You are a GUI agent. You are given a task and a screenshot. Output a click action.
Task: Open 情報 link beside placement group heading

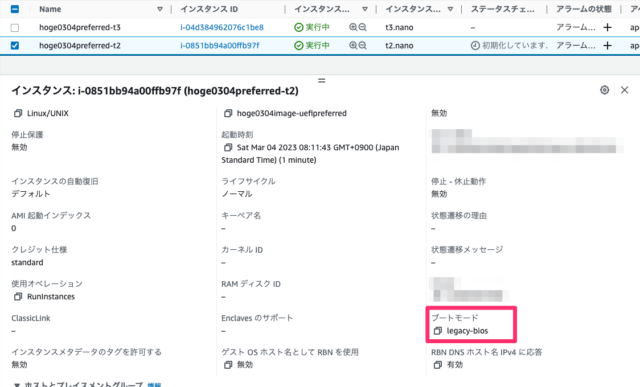click(154, 385)
